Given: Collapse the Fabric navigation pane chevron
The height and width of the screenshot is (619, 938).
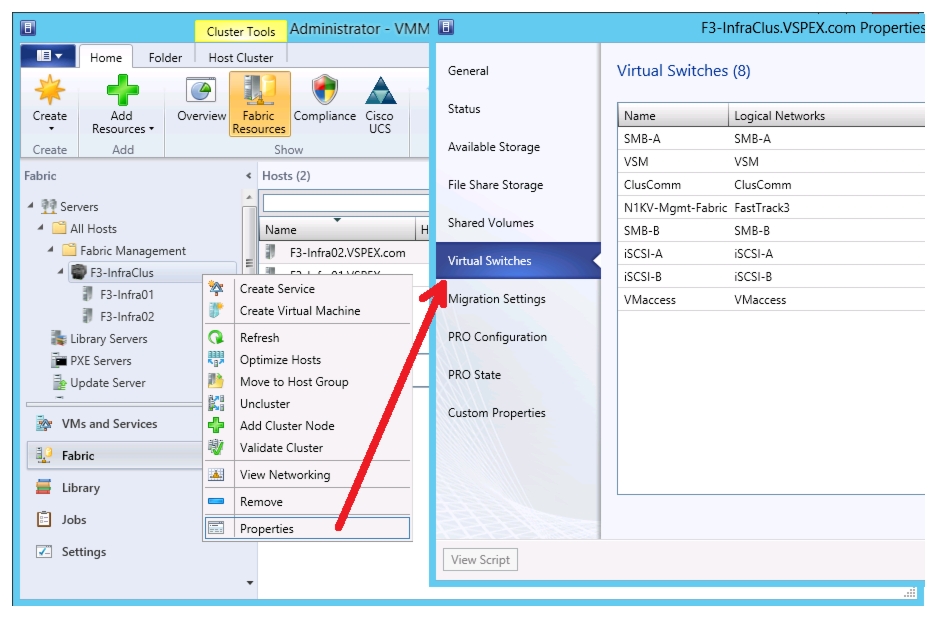Looking at the screenshot, I should (x=248, y=176).
